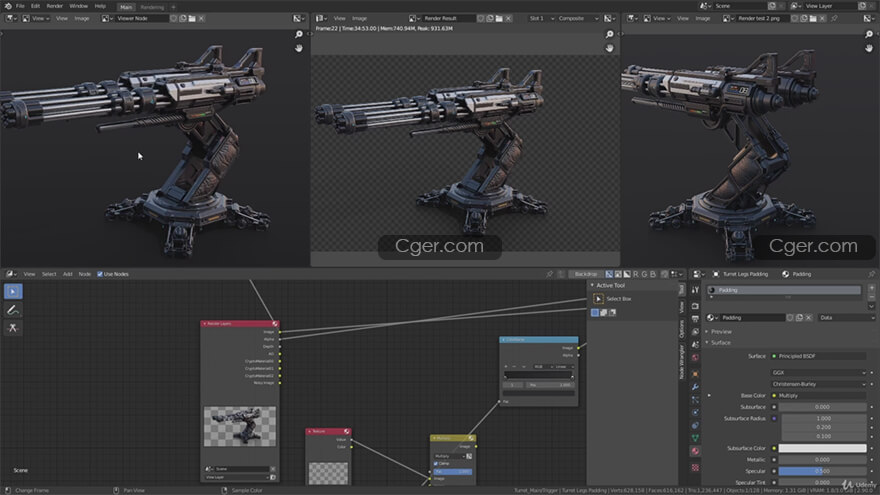Click the Render Layers node preview thumbnail
Viewport: 880px width, 495px height.
click(x=240, y=427)
